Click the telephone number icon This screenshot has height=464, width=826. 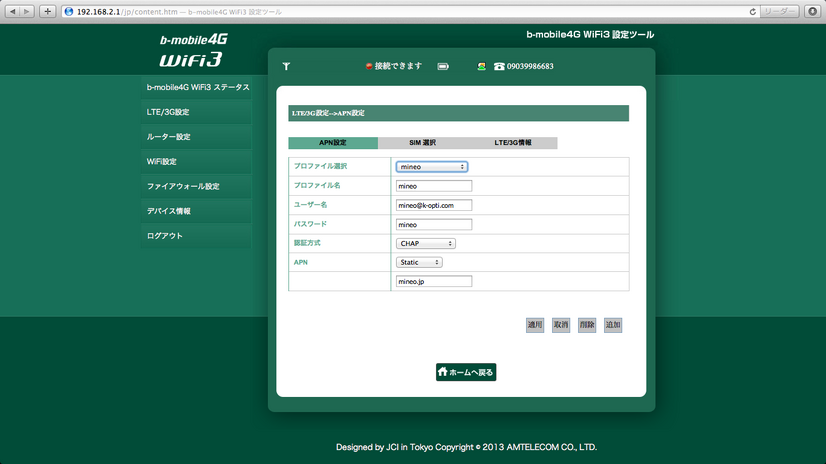(499, 66)
